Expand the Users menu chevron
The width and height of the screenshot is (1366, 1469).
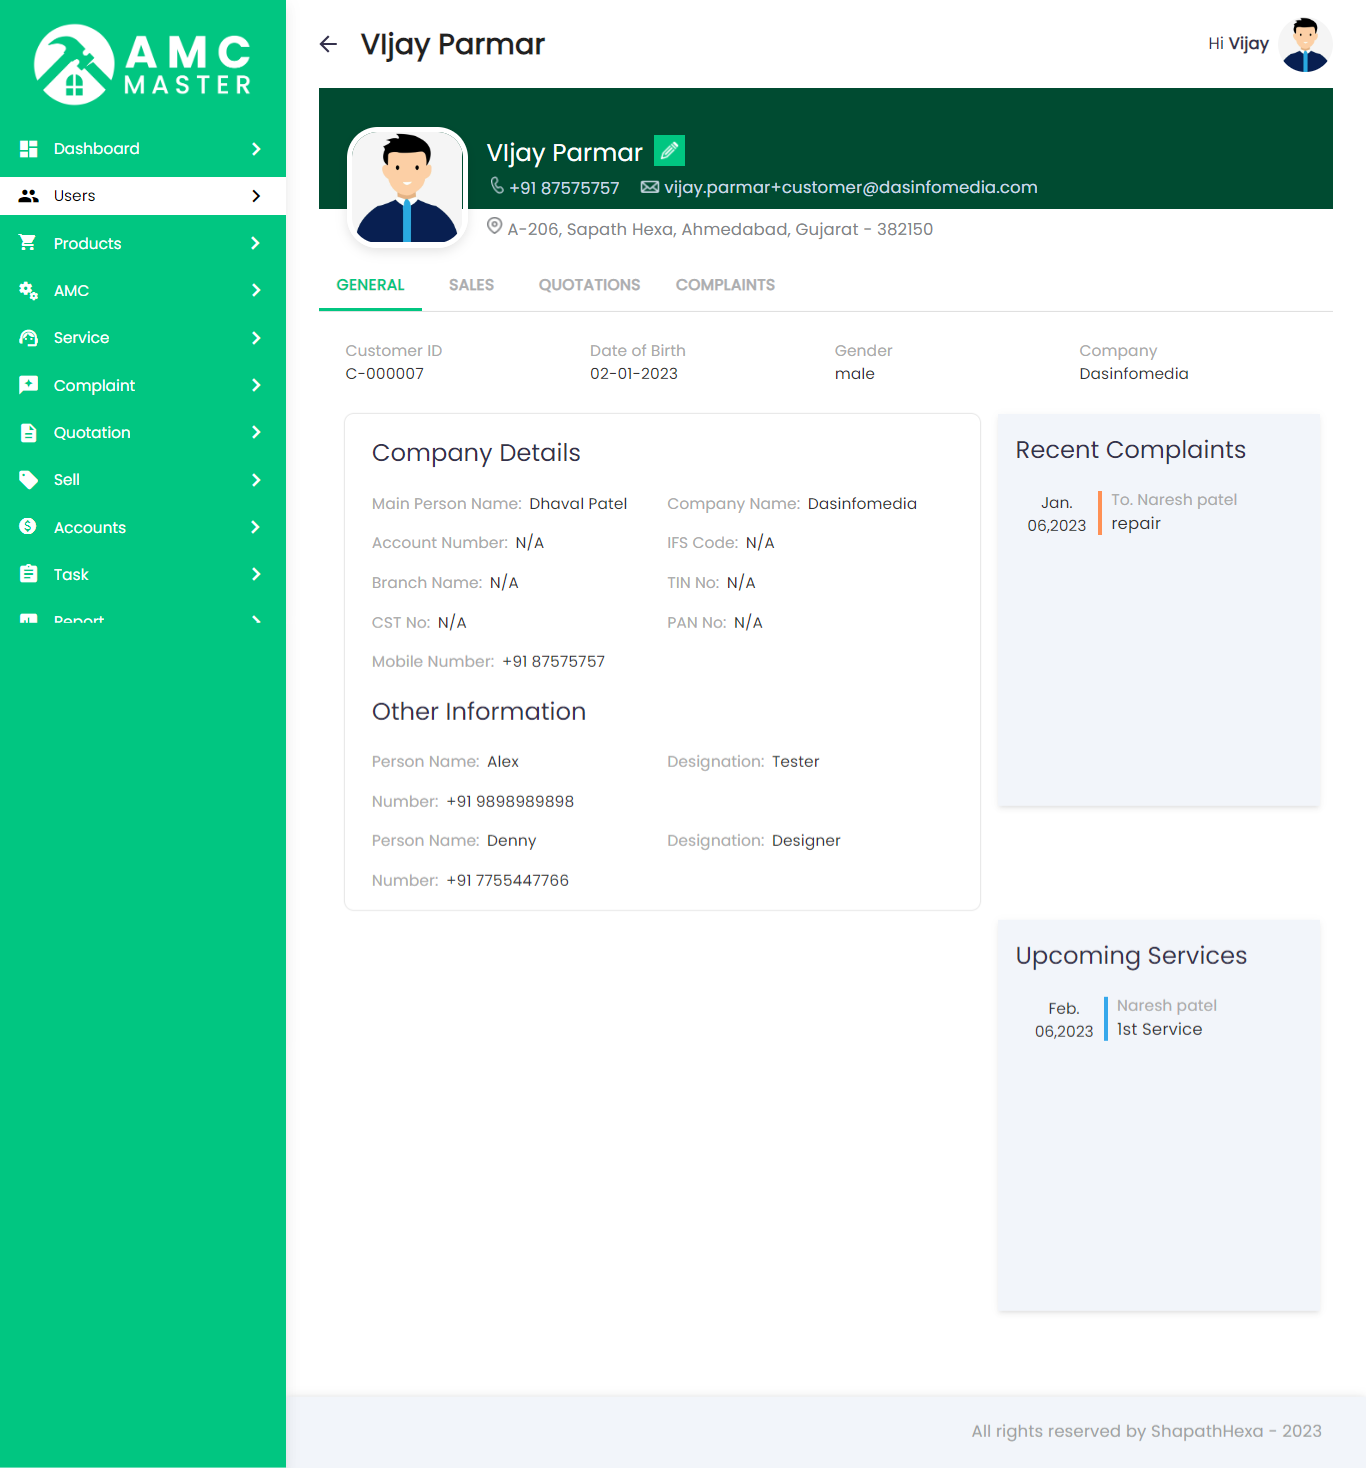pyautogui.click(x=256, y=196)
